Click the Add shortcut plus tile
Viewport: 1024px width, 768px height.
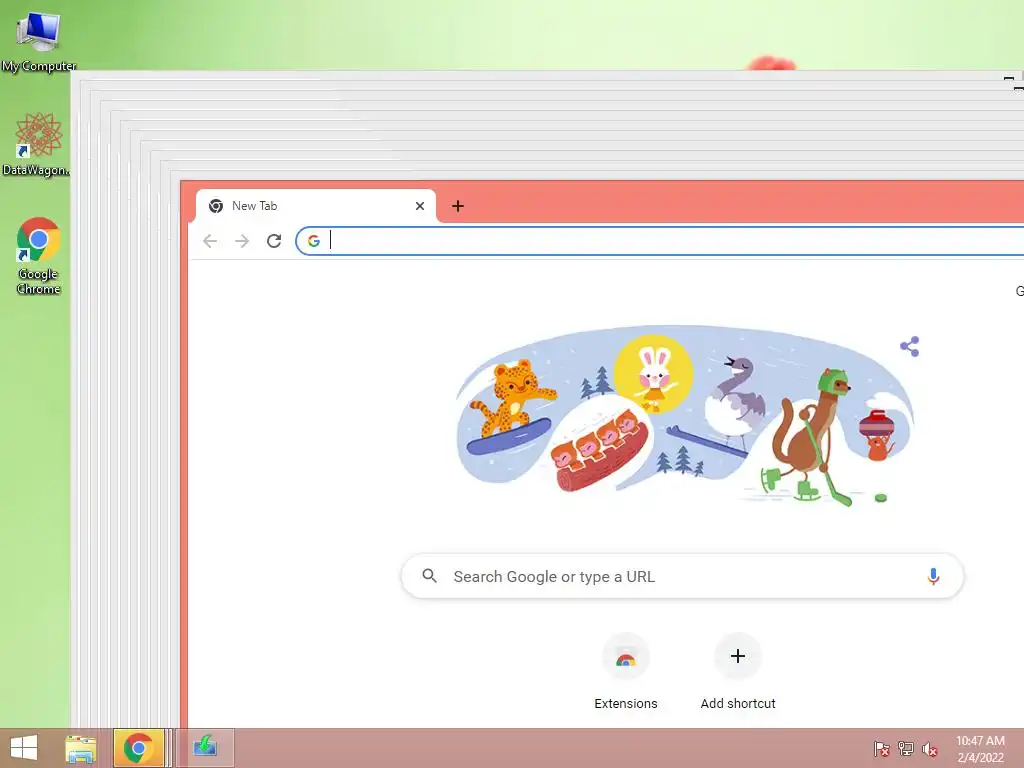738,656
